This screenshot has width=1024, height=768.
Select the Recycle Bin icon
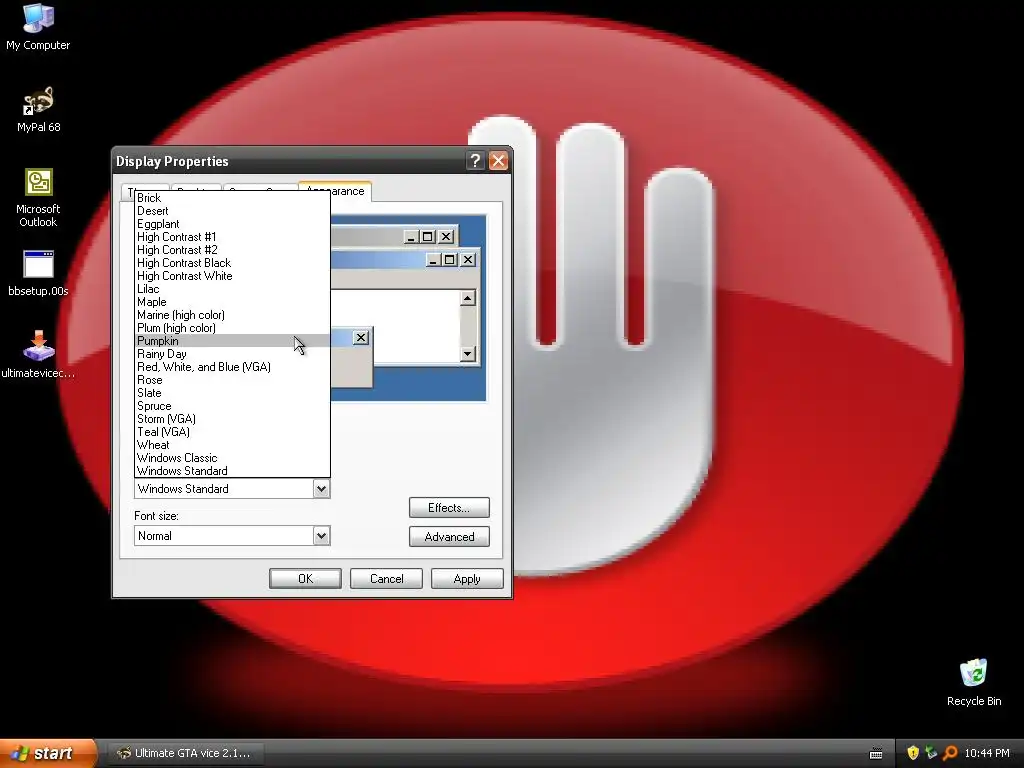[974, 682]
